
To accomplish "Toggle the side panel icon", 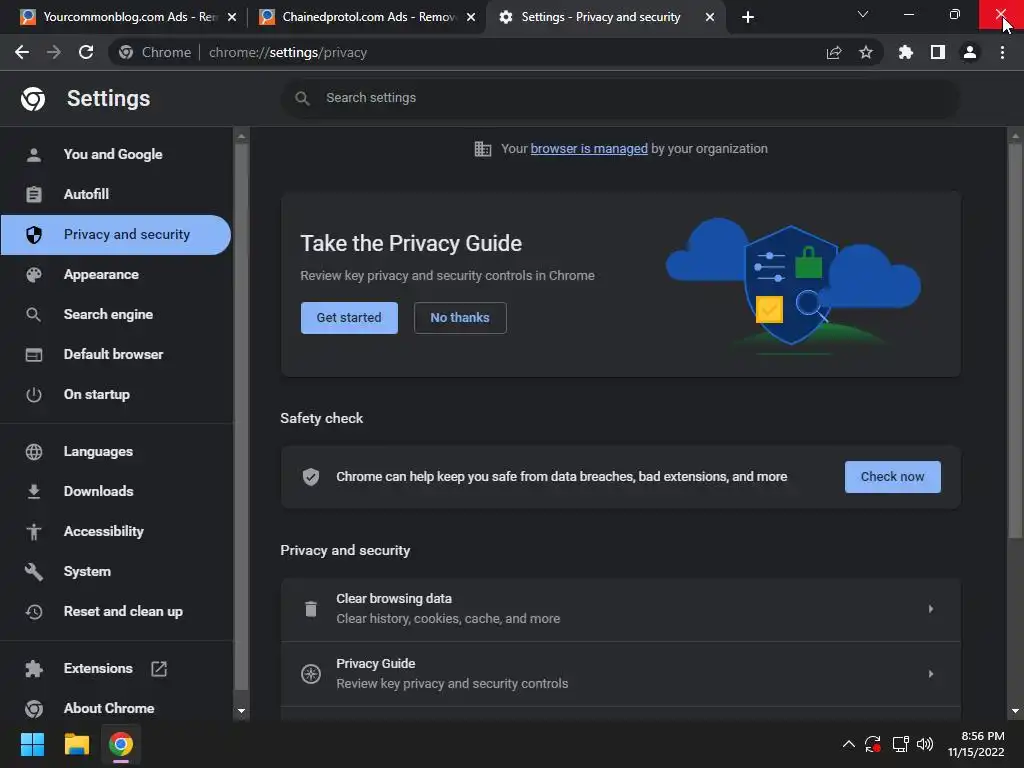I will pos(938,52).
